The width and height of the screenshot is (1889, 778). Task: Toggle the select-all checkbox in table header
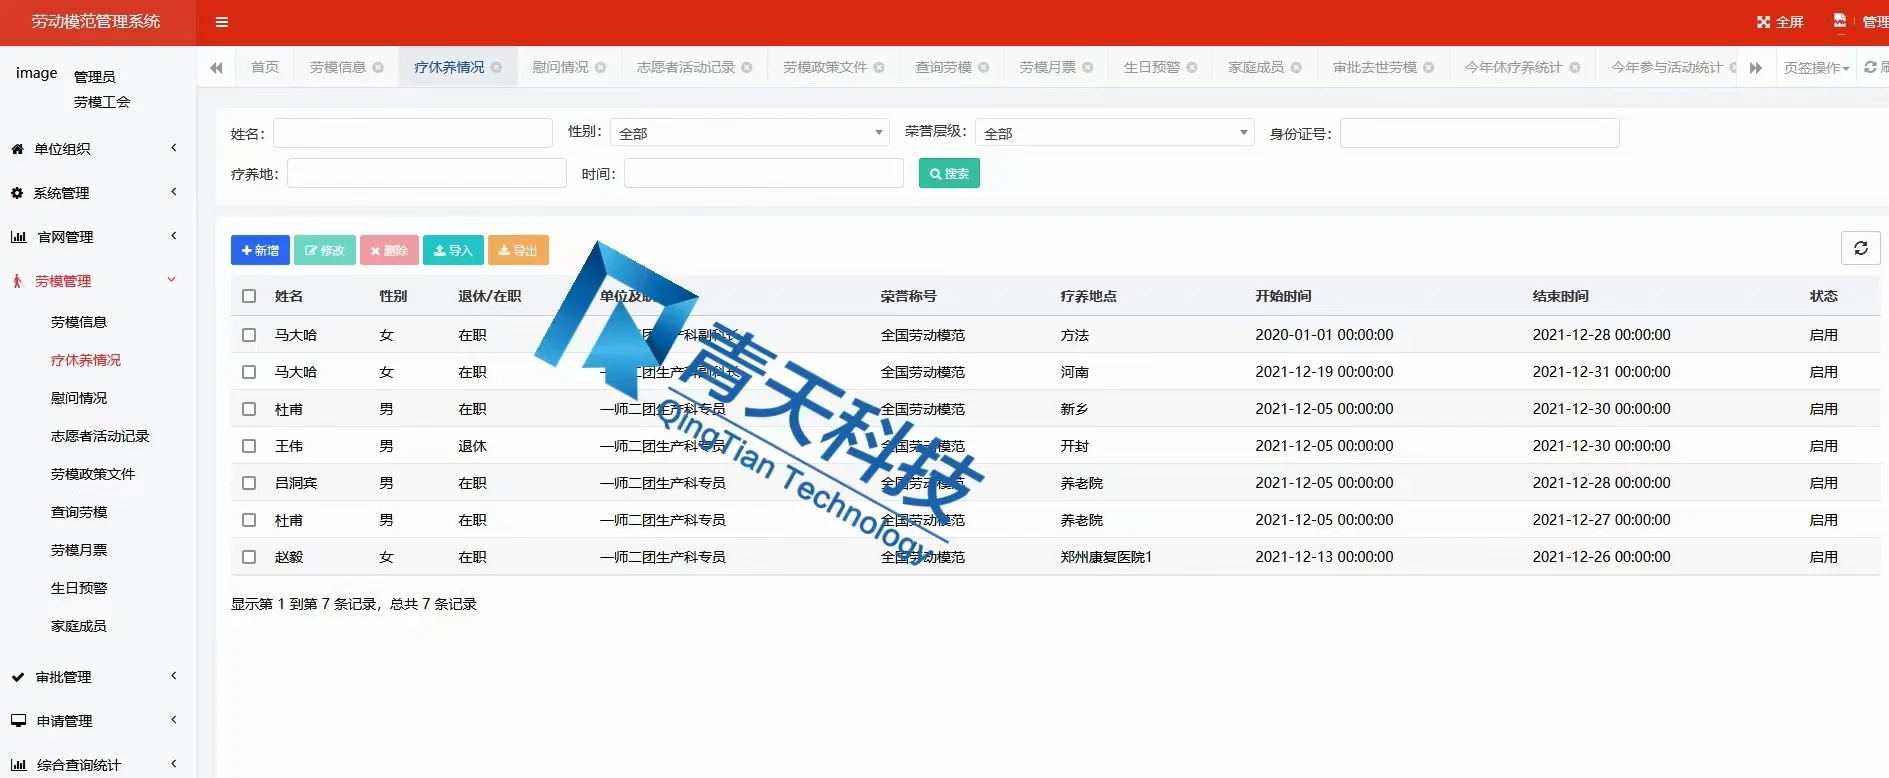pyautogui.click(x=249, y=296)
